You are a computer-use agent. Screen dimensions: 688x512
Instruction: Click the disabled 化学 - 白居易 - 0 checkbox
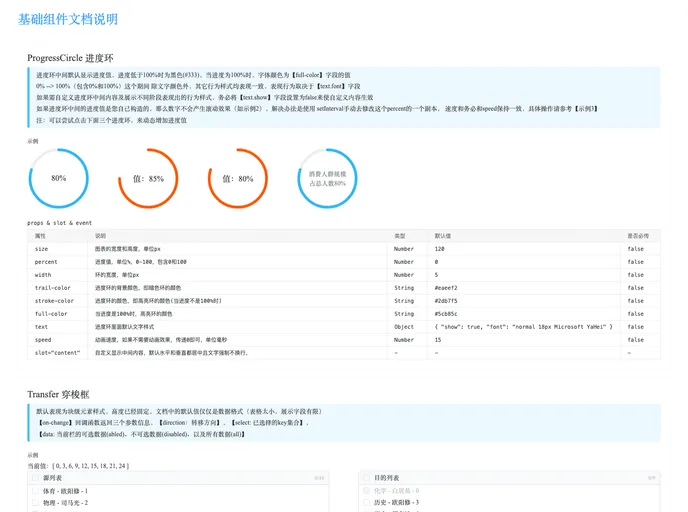pyautogui.click(x=366, y=491)
